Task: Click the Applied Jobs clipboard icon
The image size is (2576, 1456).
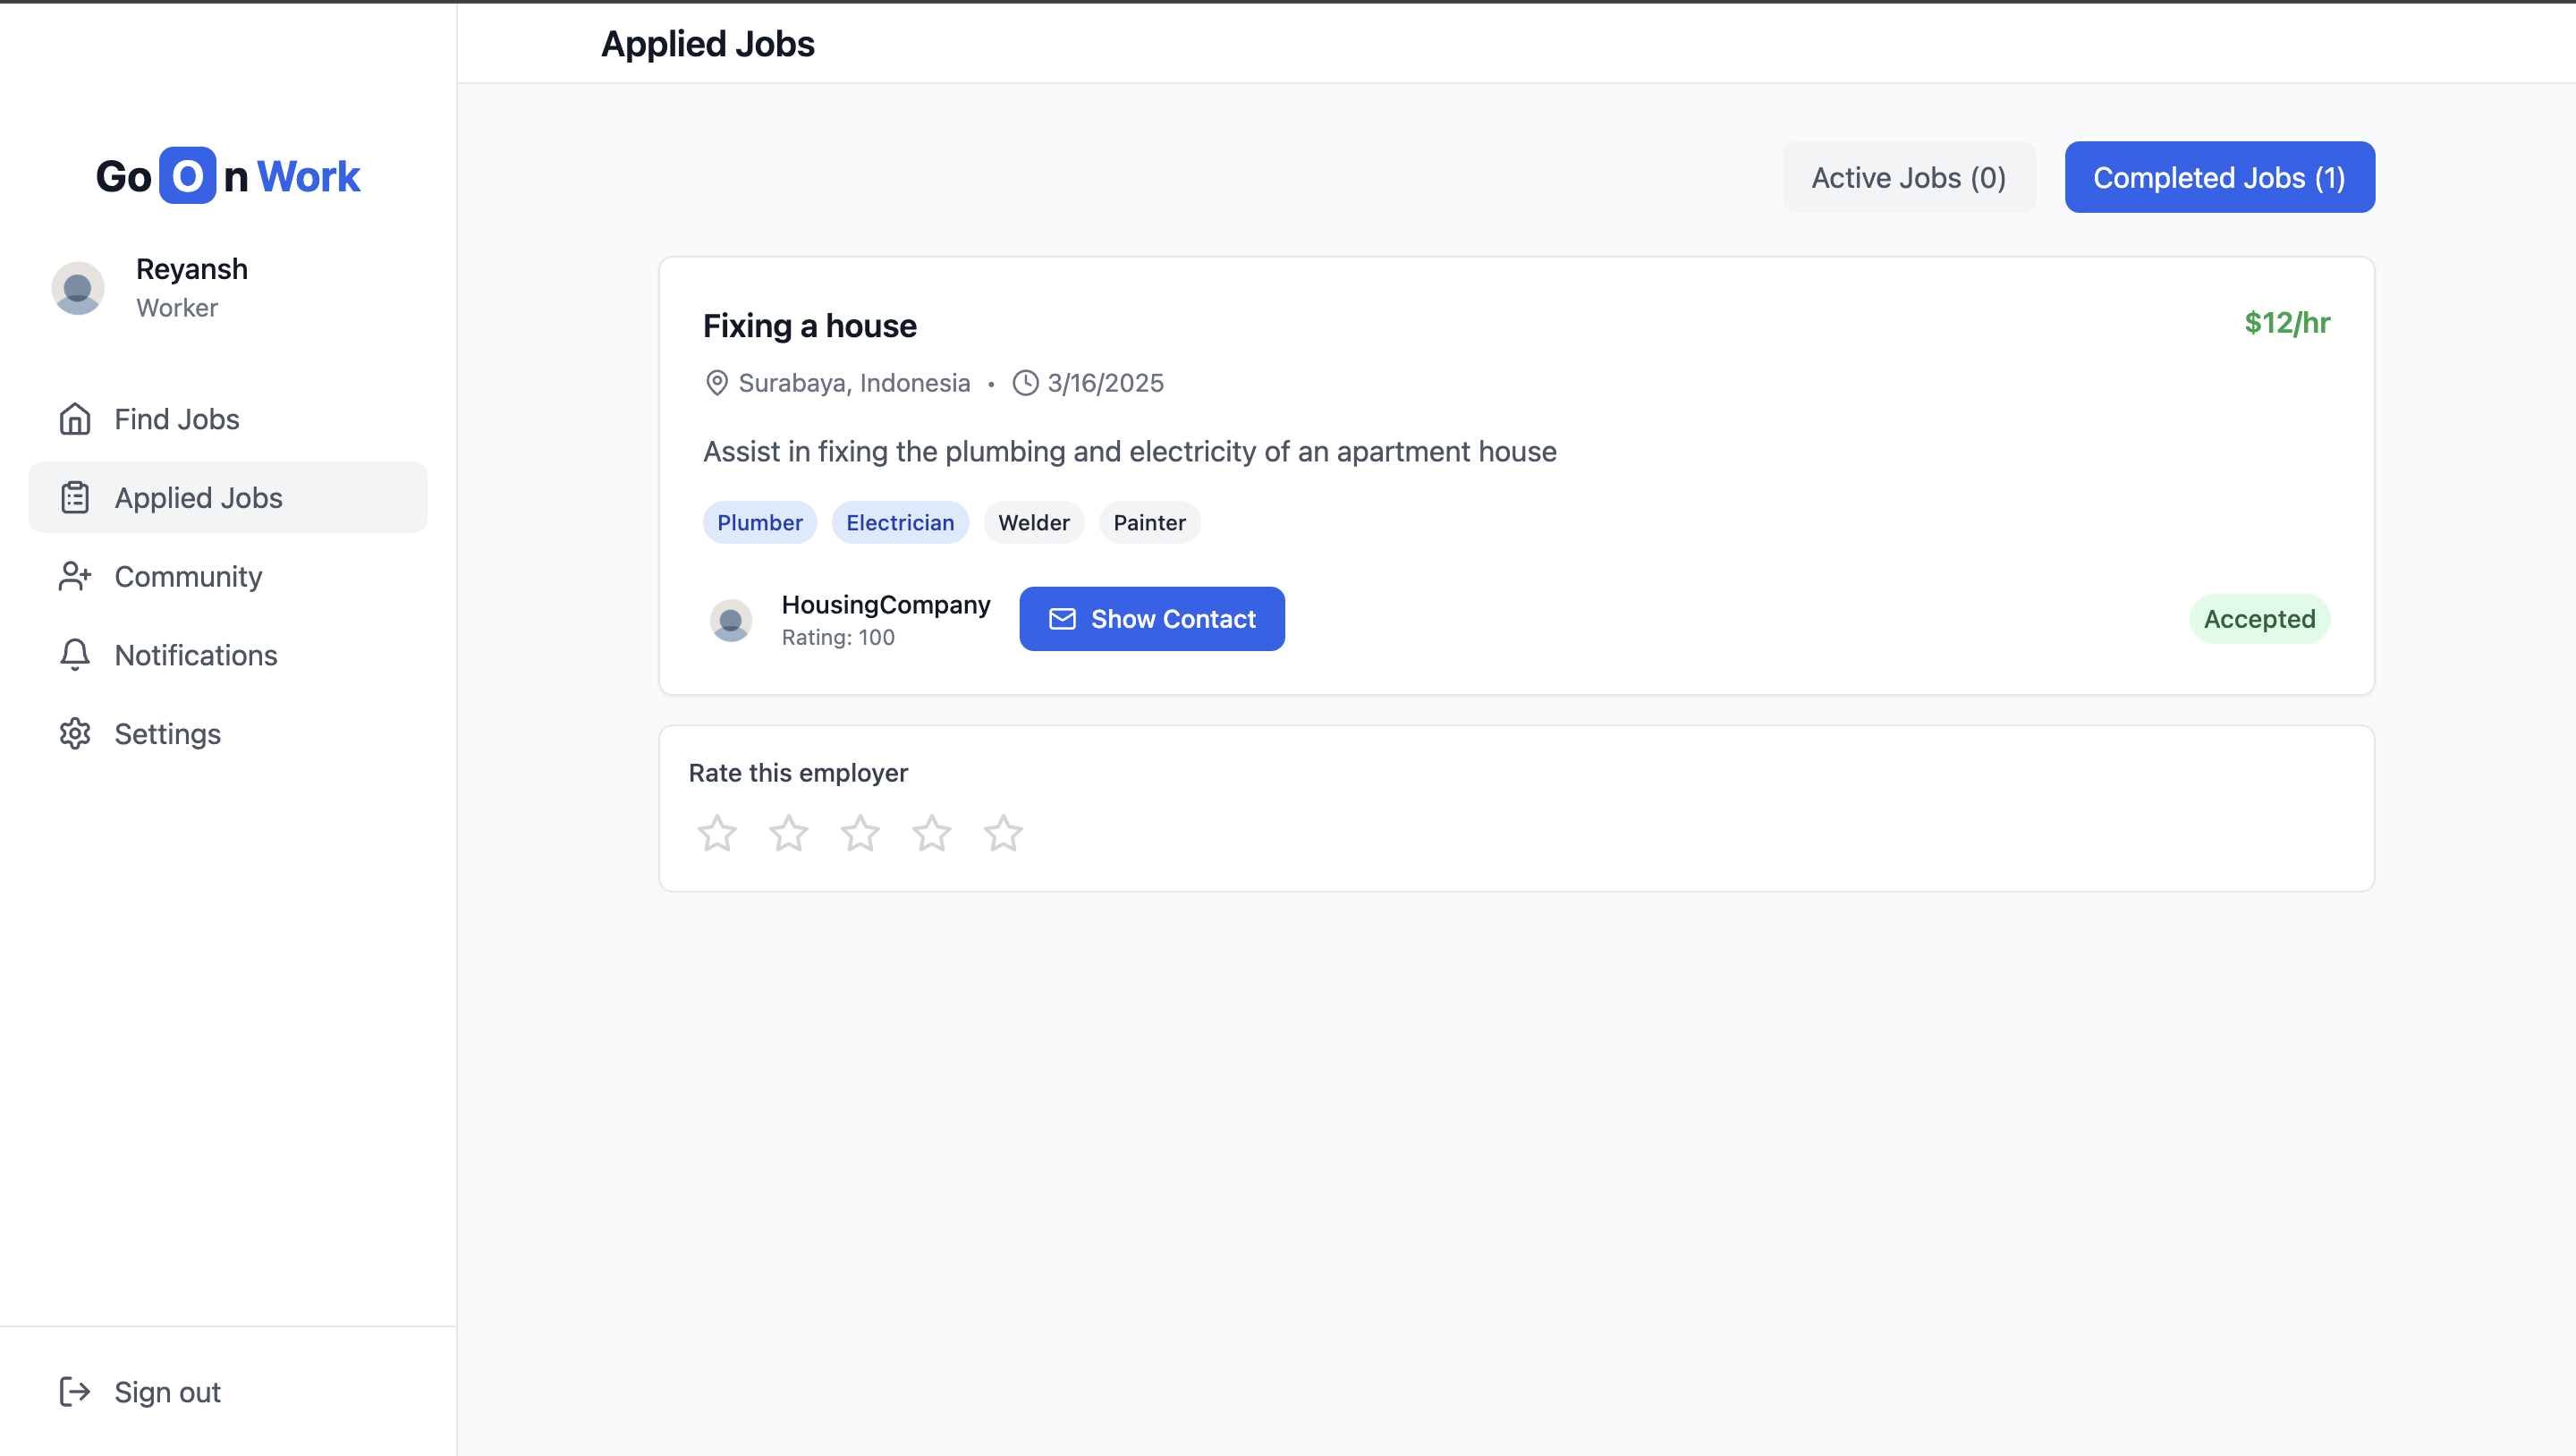Action: click(x=75, y=498)
